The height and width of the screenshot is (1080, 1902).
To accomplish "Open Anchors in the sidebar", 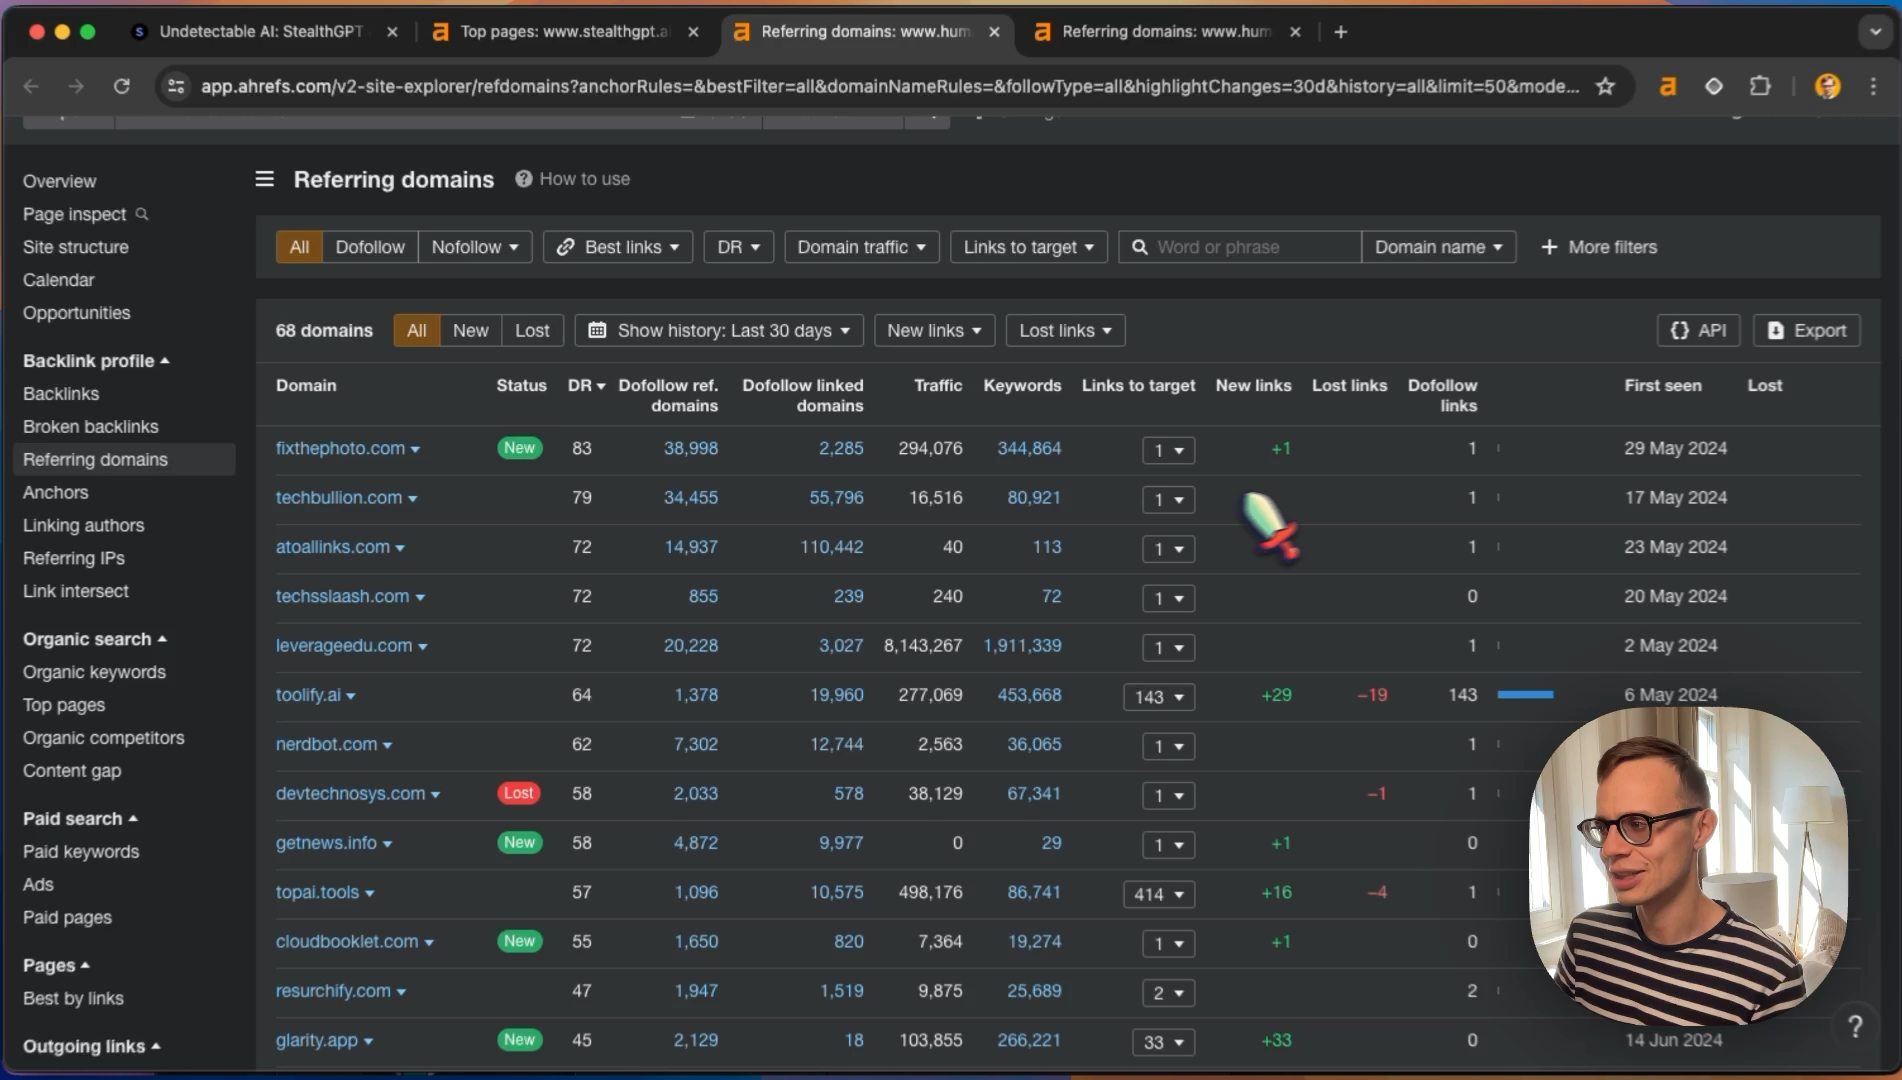I will (56, 493).
